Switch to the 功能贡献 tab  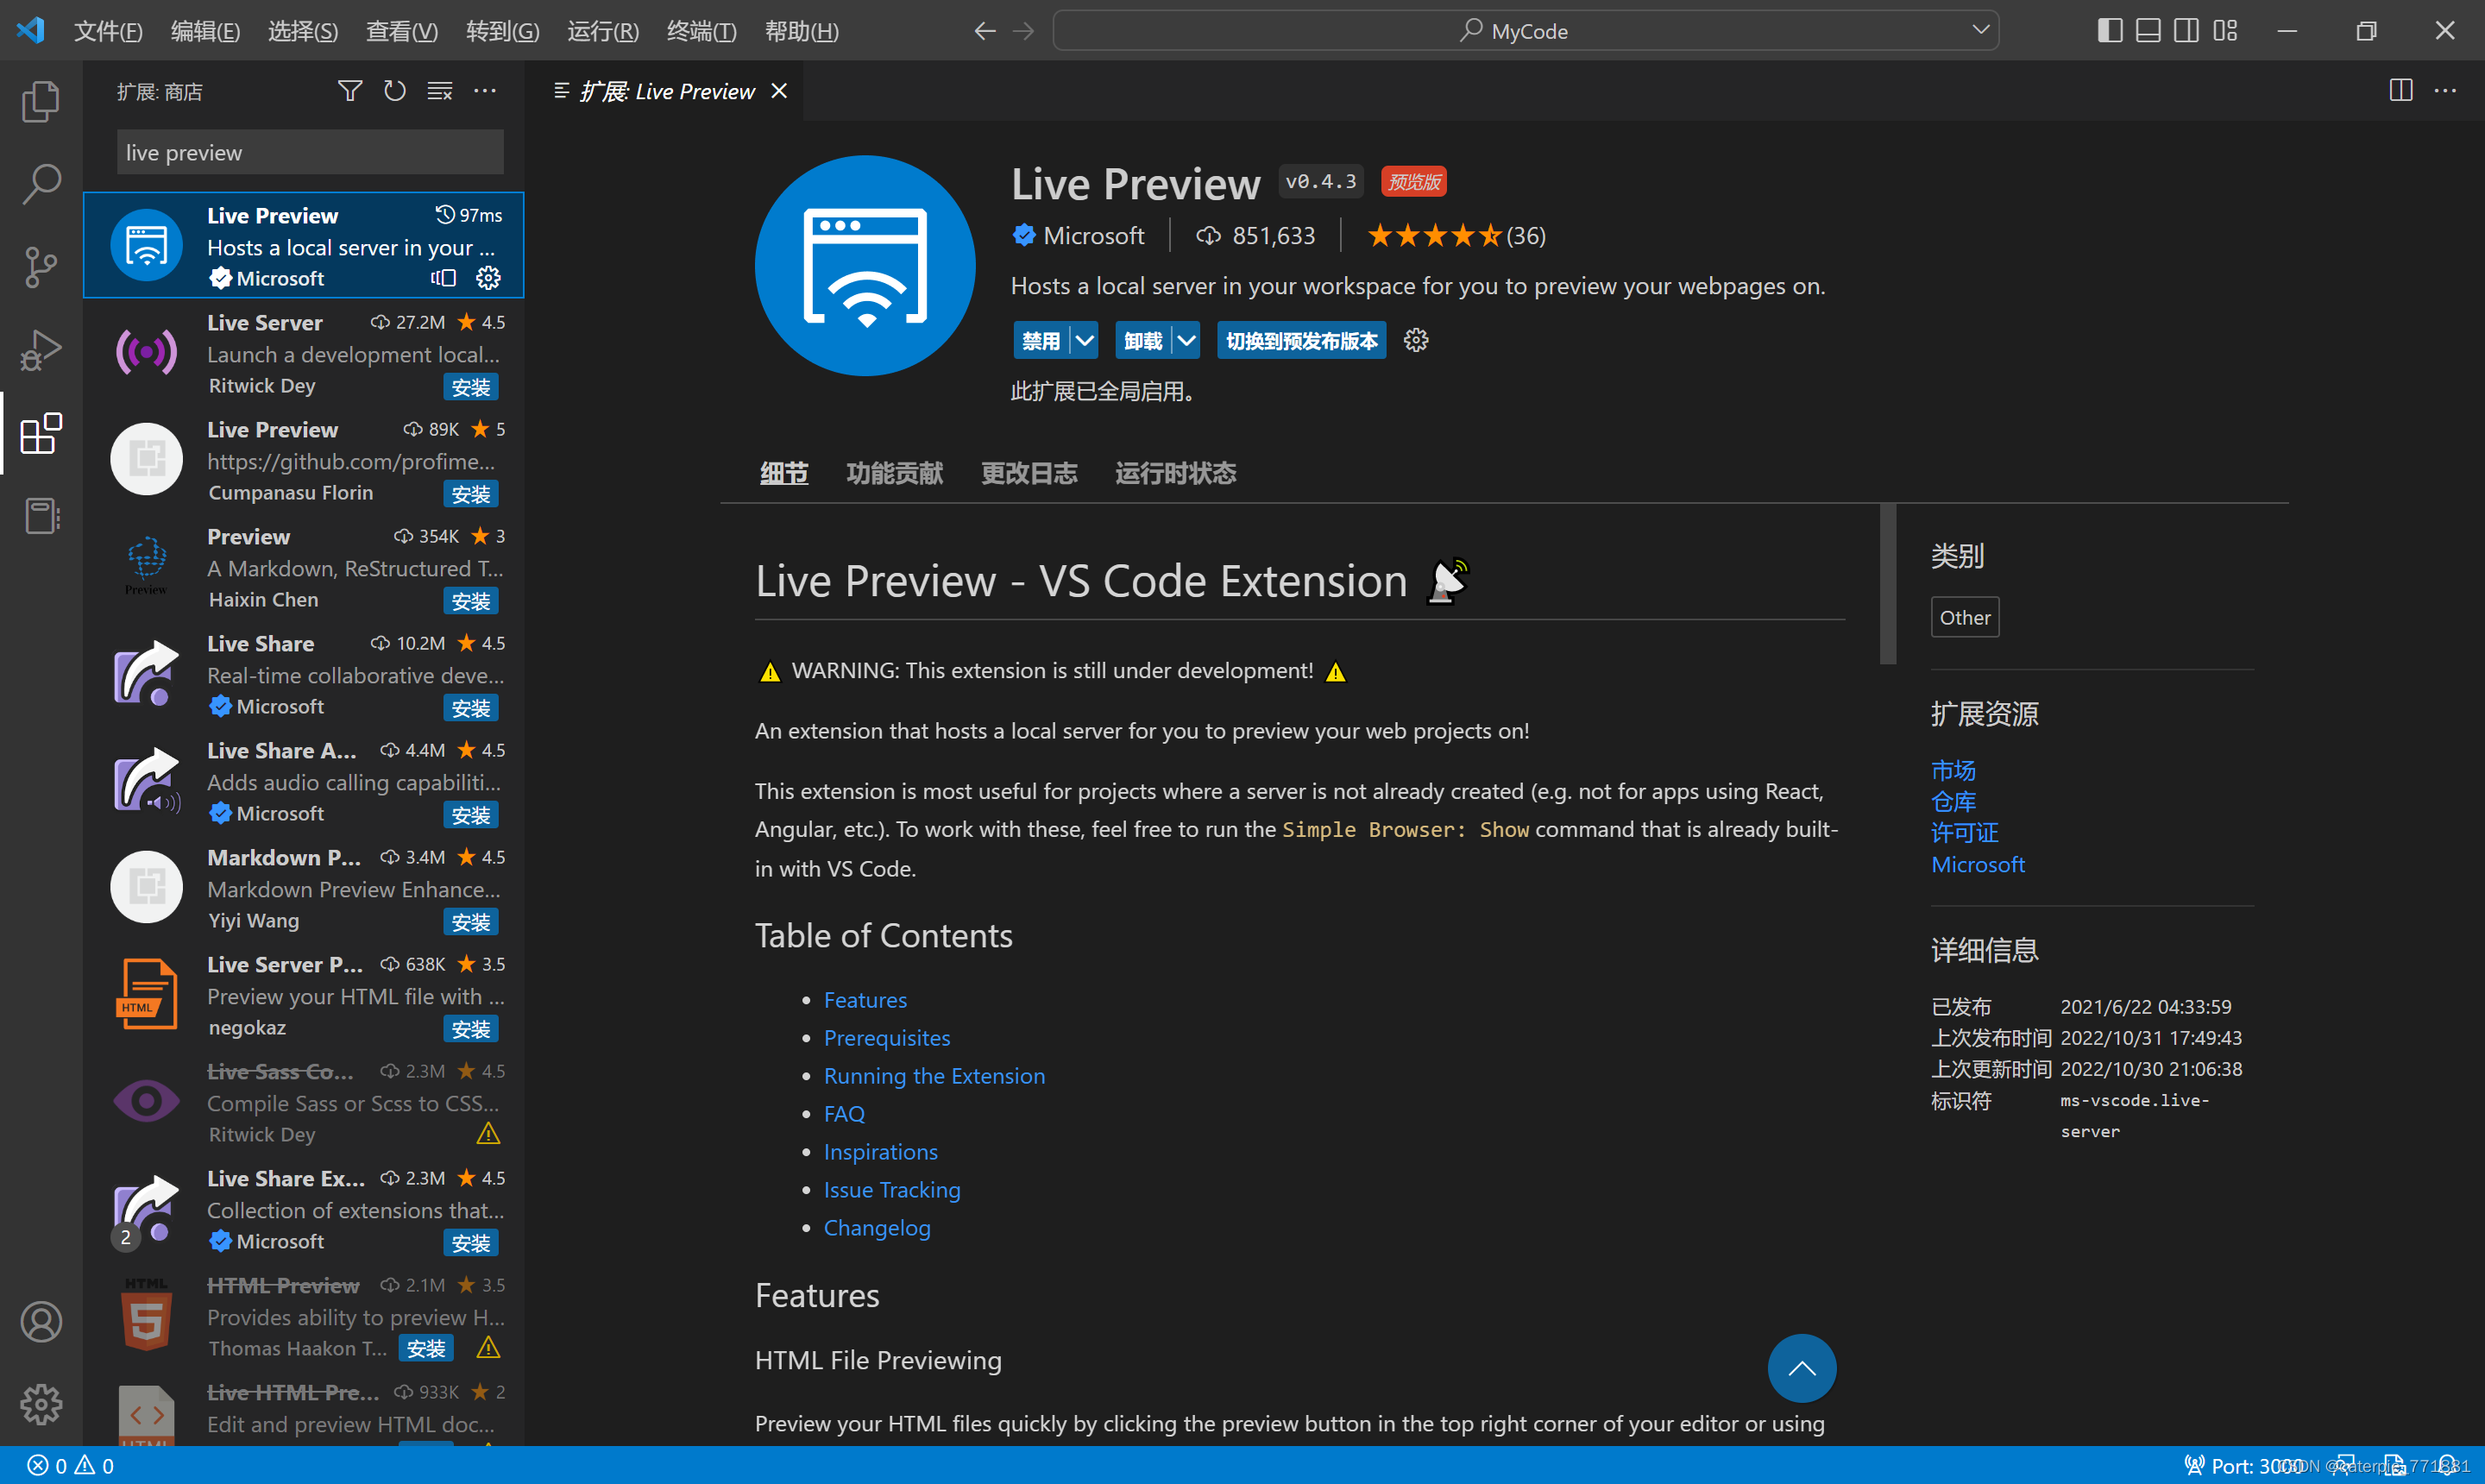pos(894,473)
